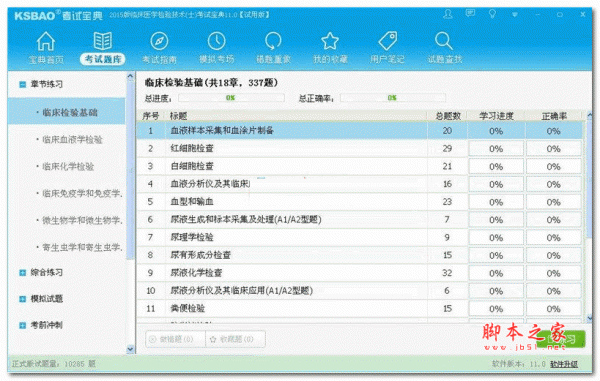Click the 软件升级 link
Screen dimensions: 600x381
click(564, 364)
